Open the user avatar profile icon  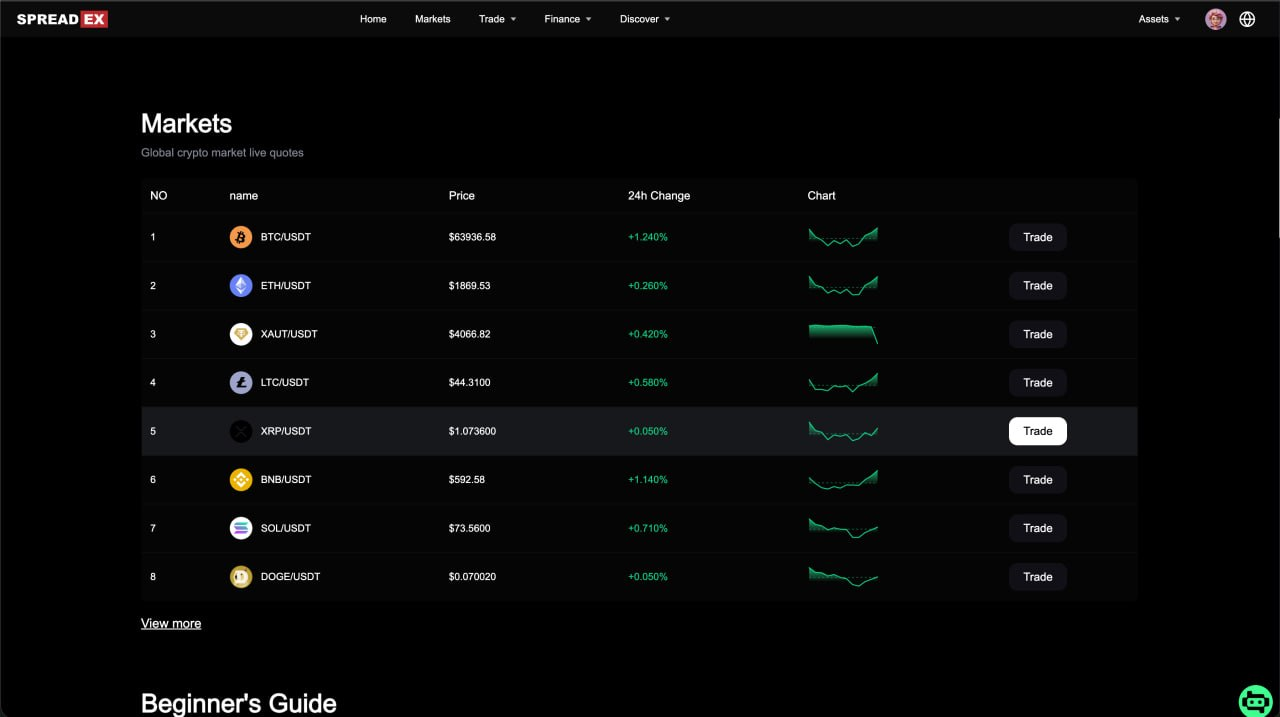pos(1216,19)
